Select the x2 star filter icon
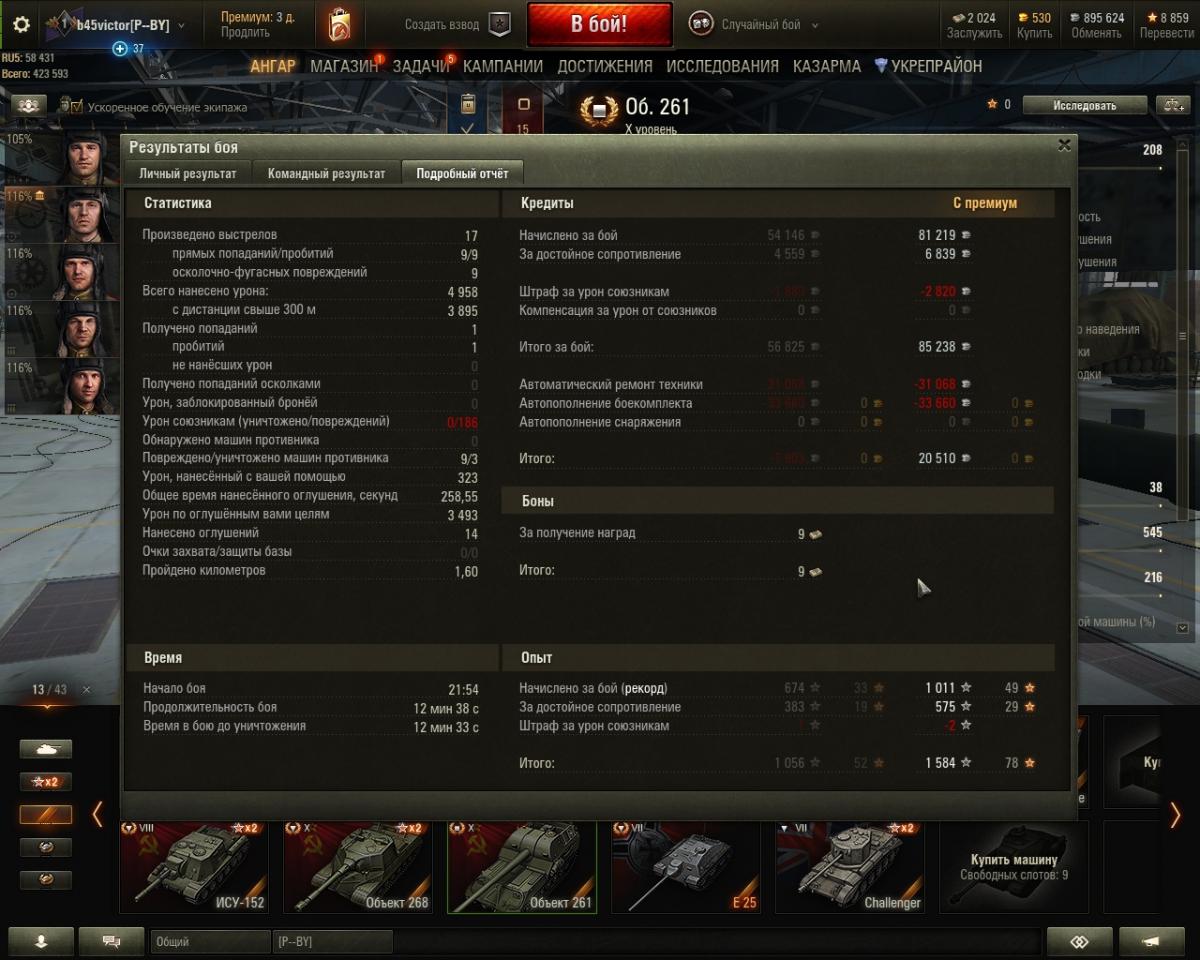1200x960 pixels. pos(46,782)
